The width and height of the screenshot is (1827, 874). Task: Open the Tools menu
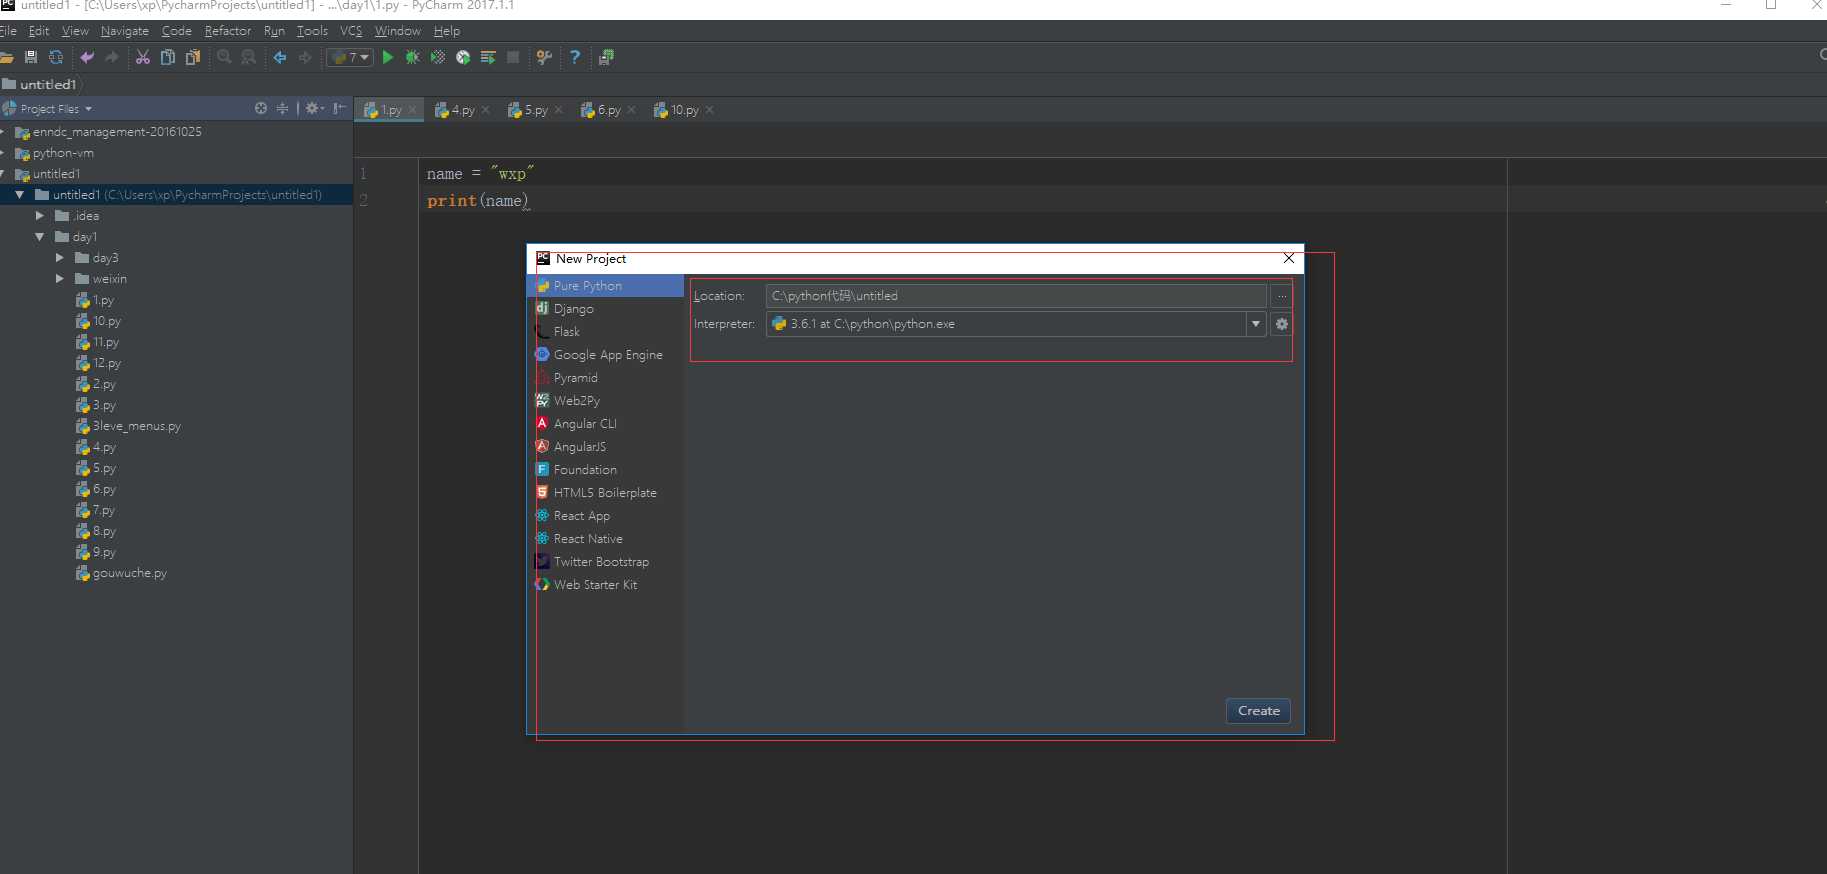coord(312,31)
